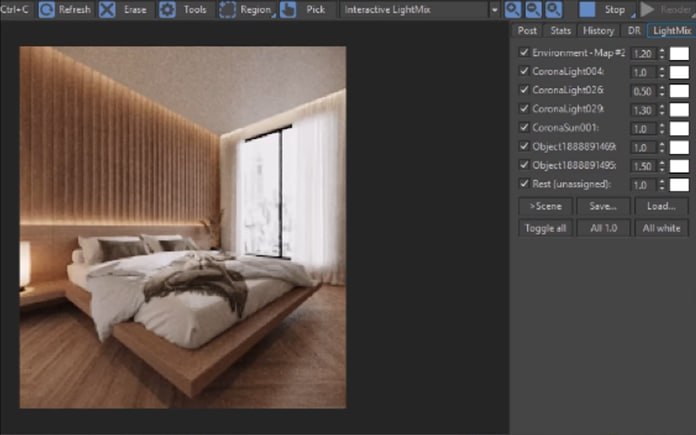Screen dimensions: 696x435
Task: Select the Region marquee icon
Action: [227, 9]
